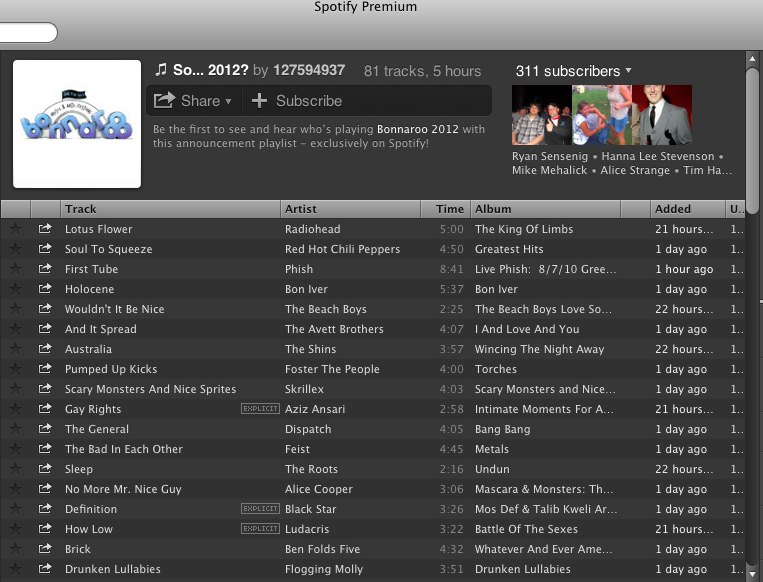Sort by Album column header

point(545,209)
